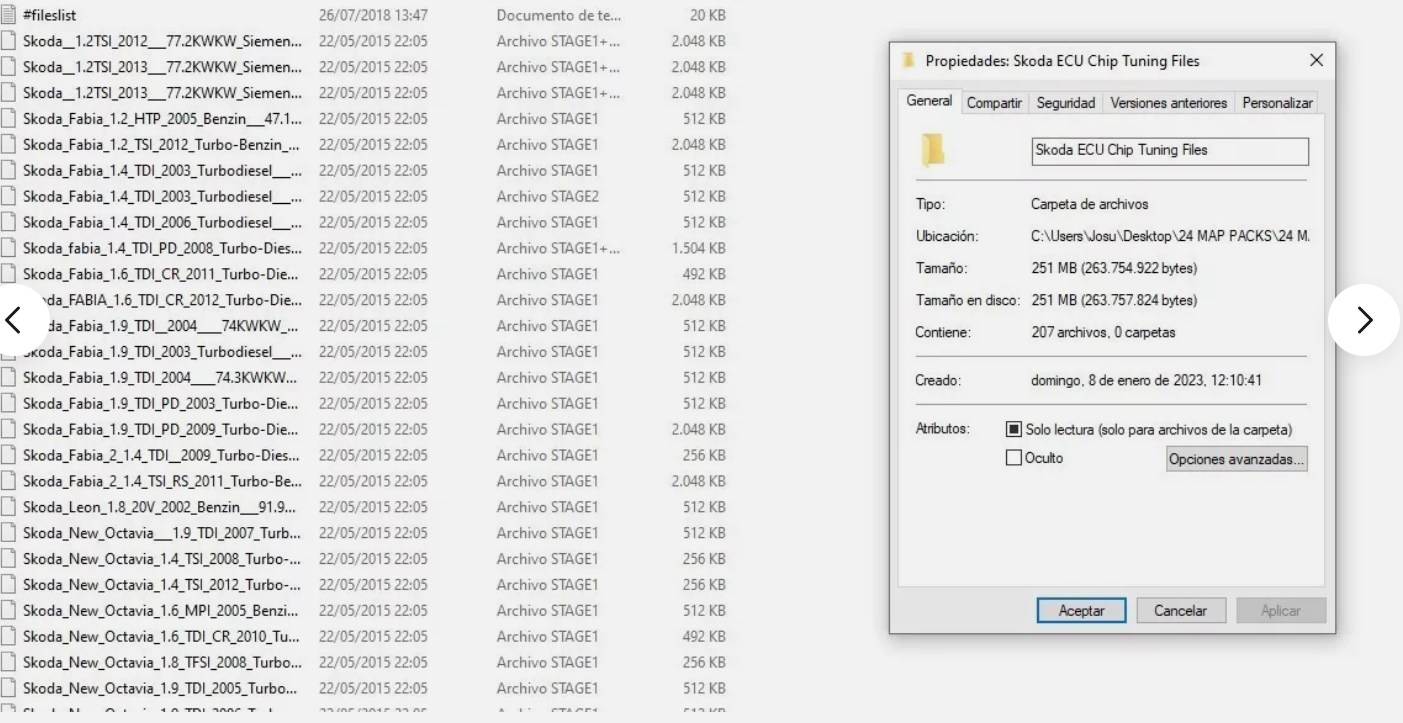Open the Compartir tab
The width and height of the screenshot is (1403, 723).
point(995,101)
